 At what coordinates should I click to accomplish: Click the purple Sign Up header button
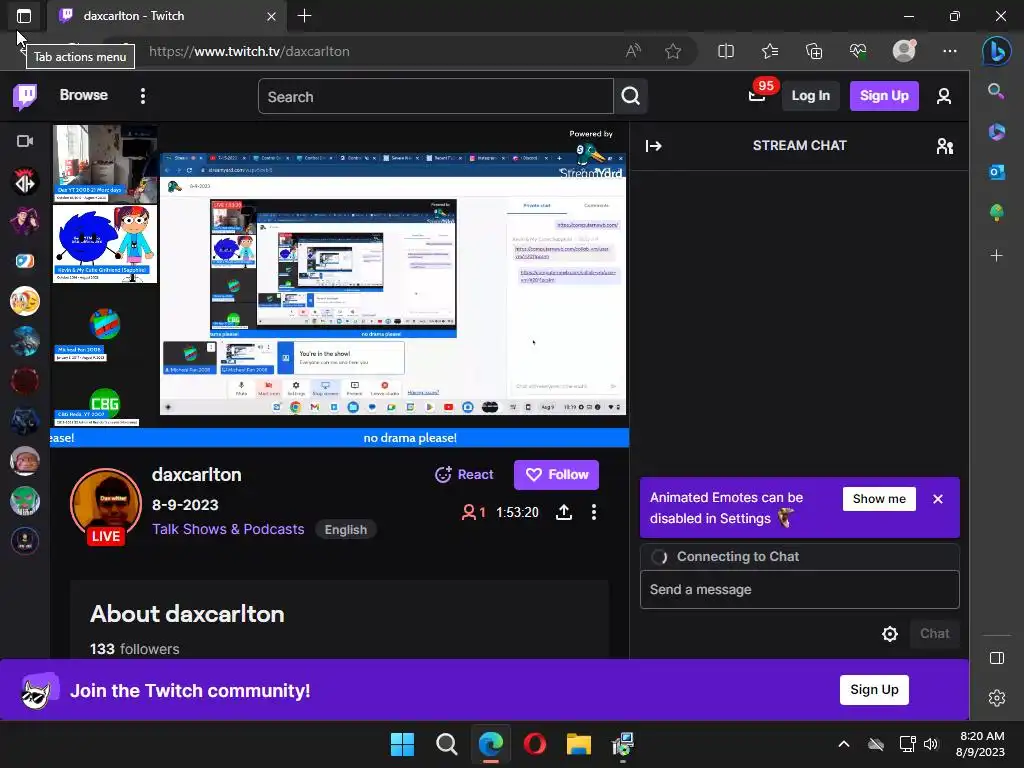point(884,96)
